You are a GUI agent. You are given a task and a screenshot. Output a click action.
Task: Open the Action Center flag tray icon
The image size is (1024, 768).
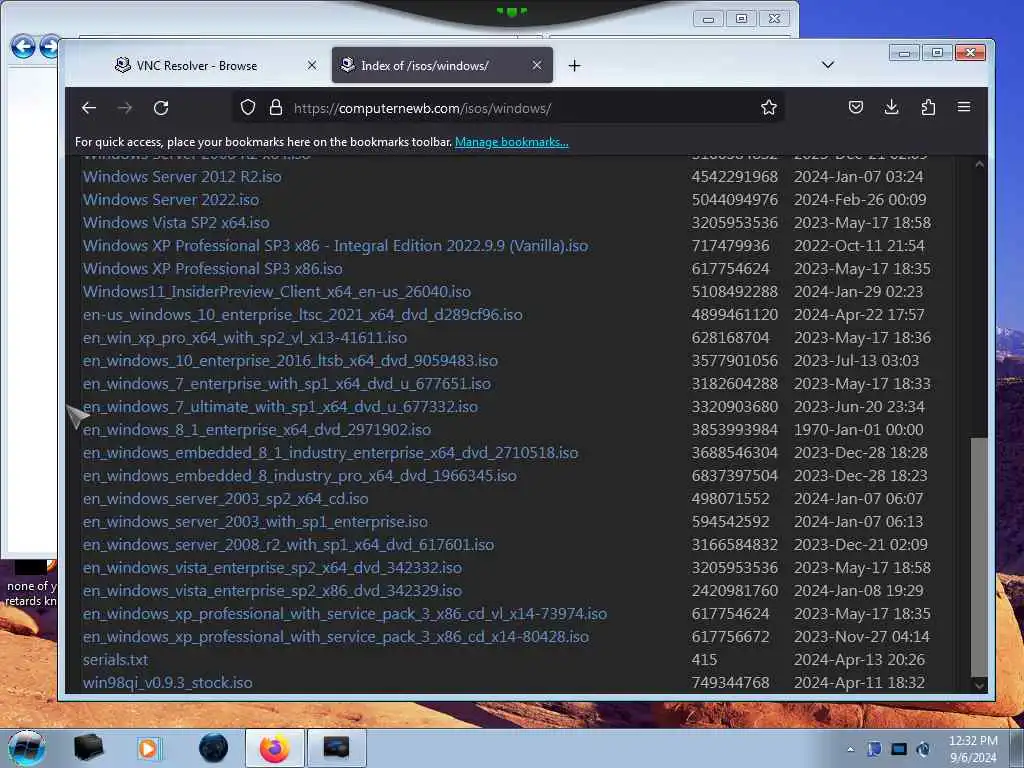[875, 749]
